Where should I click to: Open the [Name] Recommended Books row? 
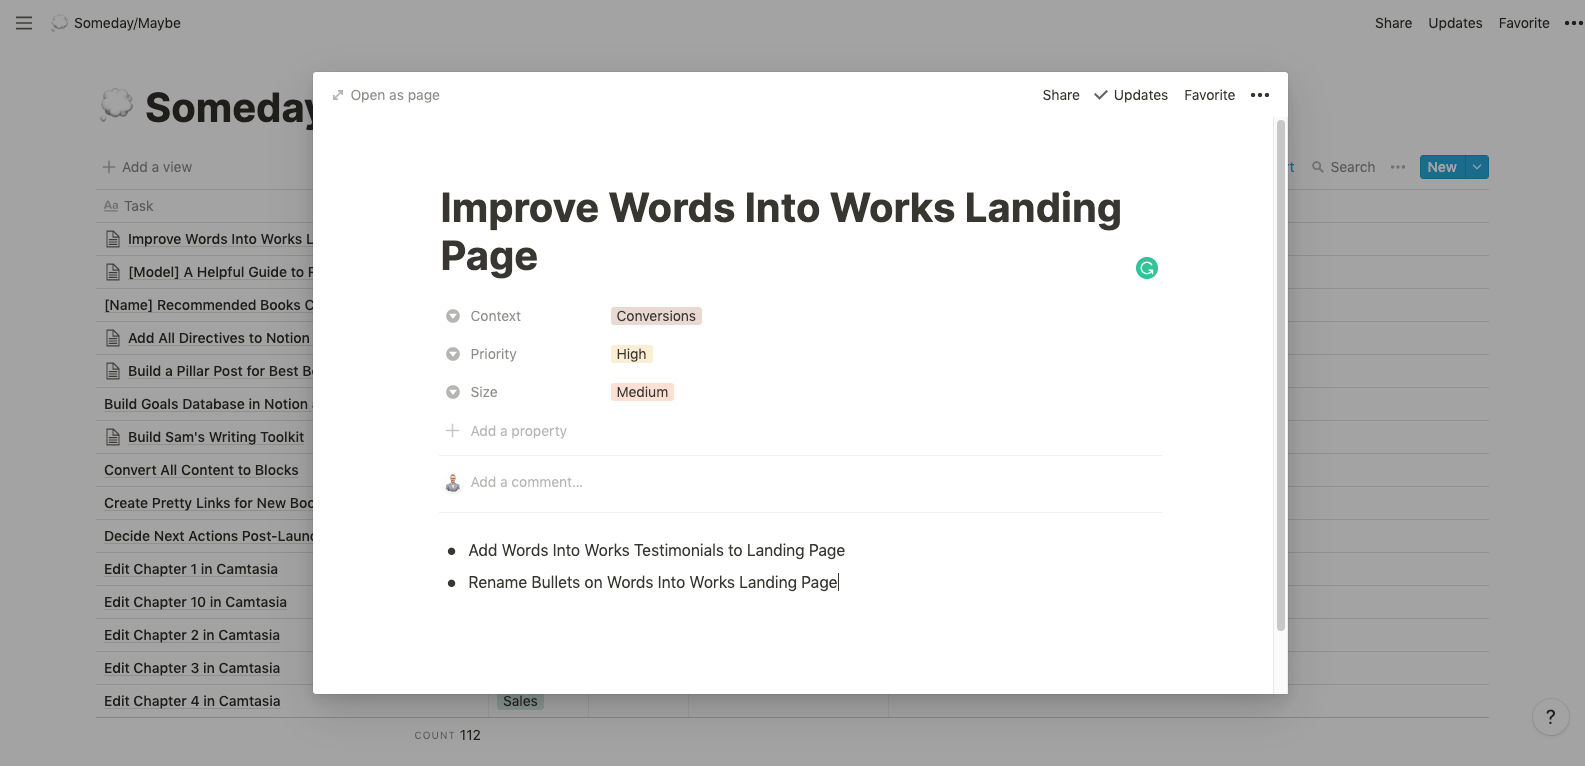click(208, 305)
